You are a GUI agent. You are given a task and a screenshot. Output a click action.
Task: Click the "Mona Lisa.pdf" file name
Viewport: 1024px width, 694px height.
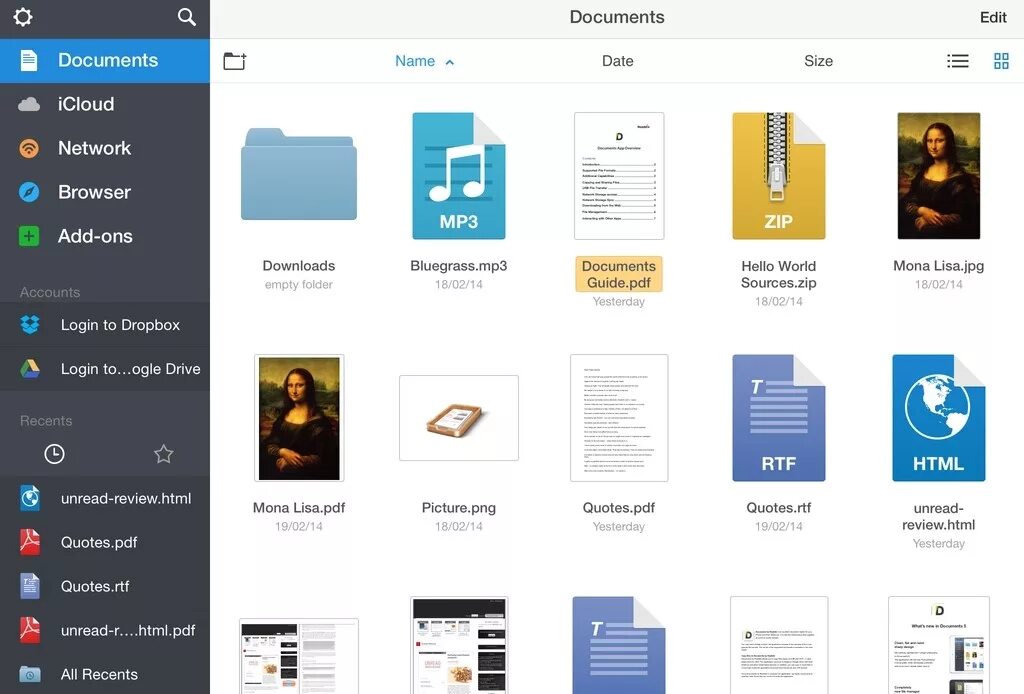298,507
